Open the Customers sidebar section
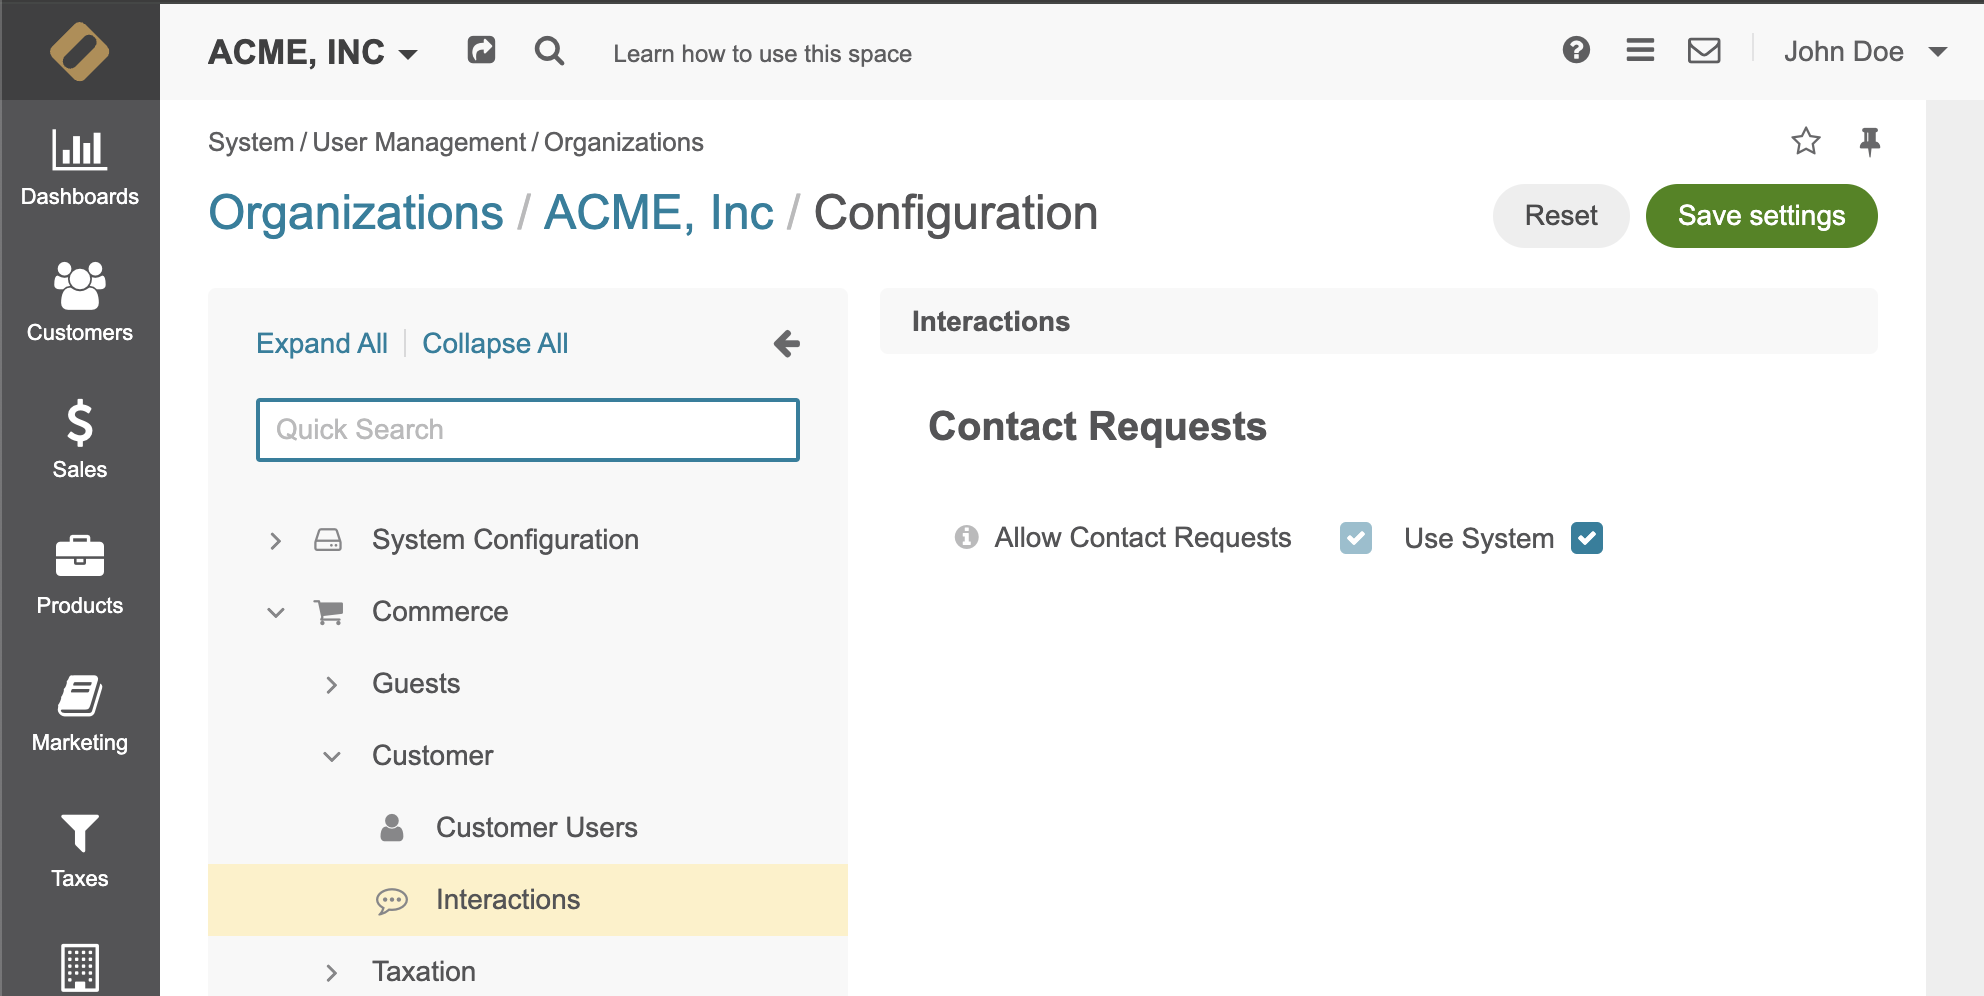1984x996 pixels. (80, 304)
